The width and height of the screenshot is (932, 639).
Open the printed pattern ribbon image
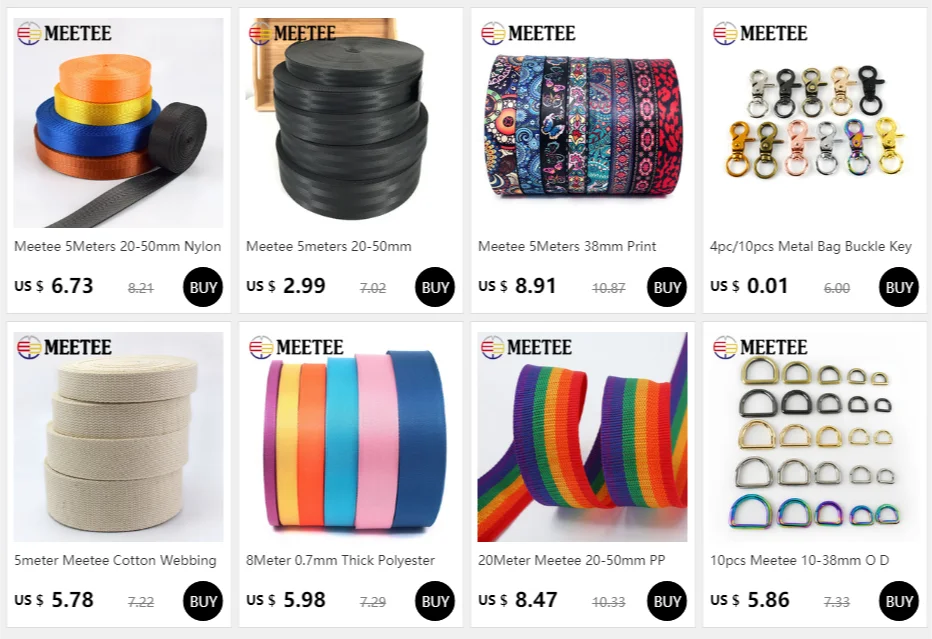582,122
